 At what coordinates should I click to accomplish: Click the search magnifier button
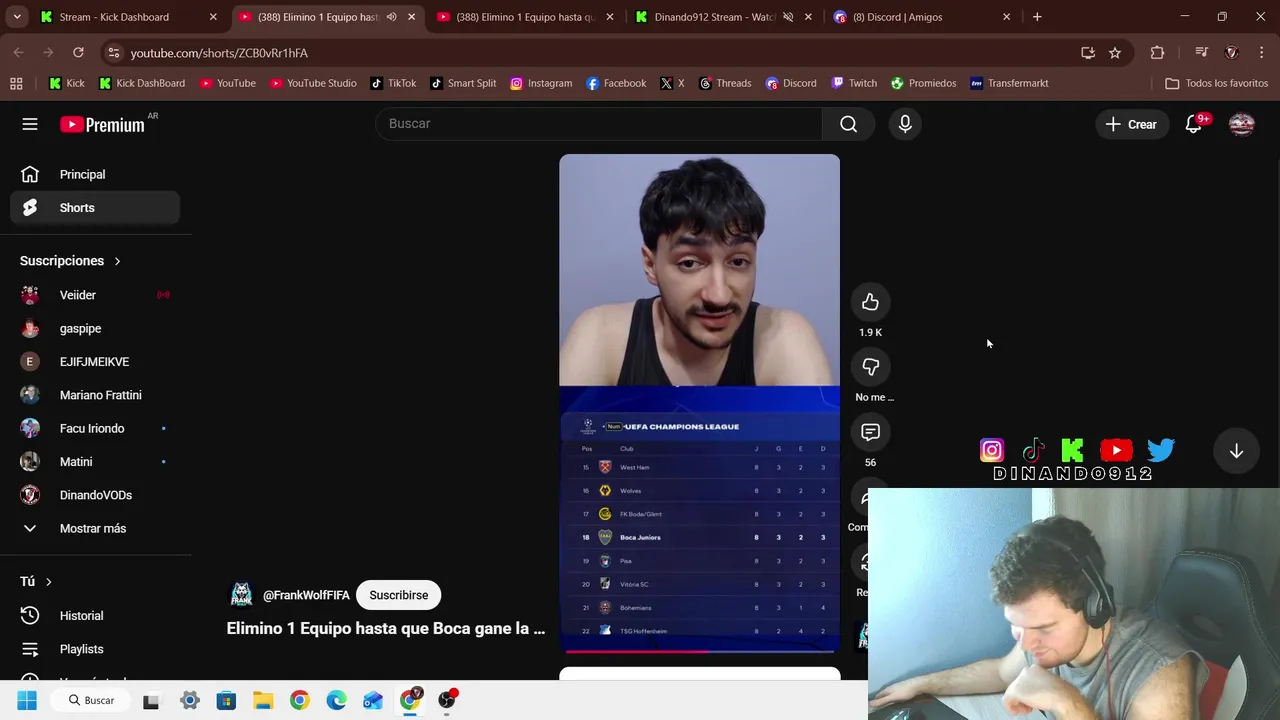point(848,124)
